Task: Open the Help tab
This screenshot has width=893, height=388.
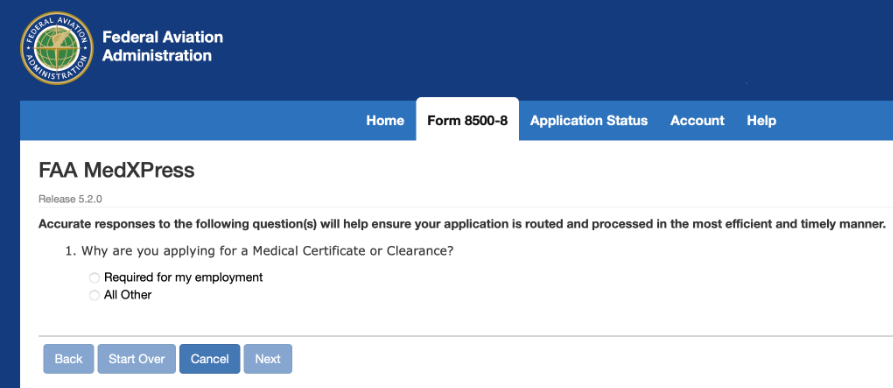Action: (x=761, y=121)
